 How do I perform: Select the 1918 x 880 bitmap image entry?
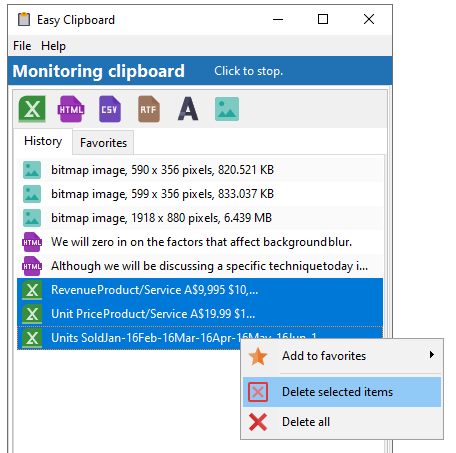[200, 218]
